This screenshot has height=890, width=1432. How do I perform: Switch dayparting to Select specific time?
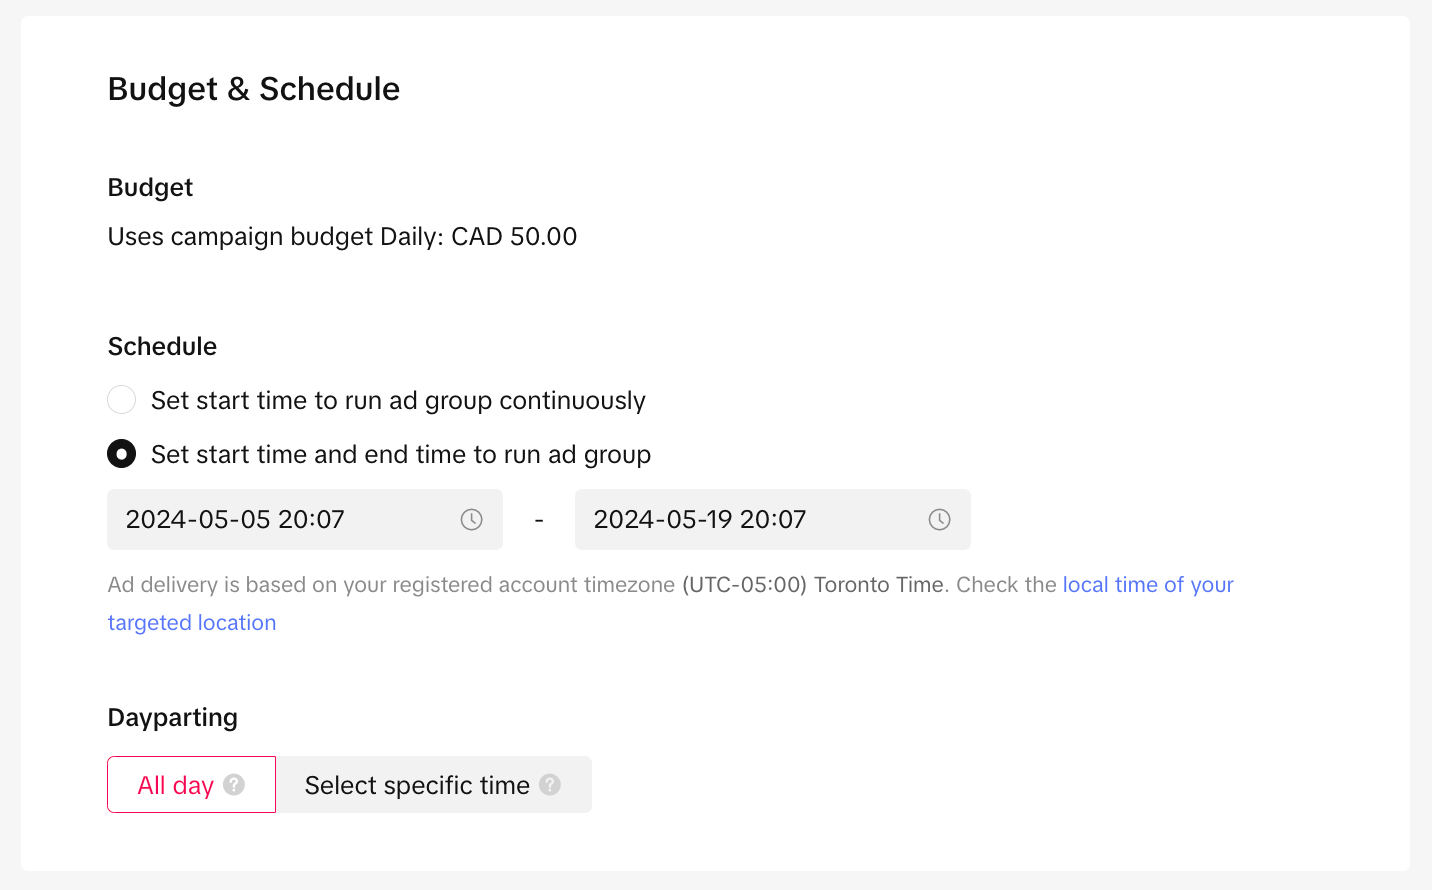click(x=417, y=785)
